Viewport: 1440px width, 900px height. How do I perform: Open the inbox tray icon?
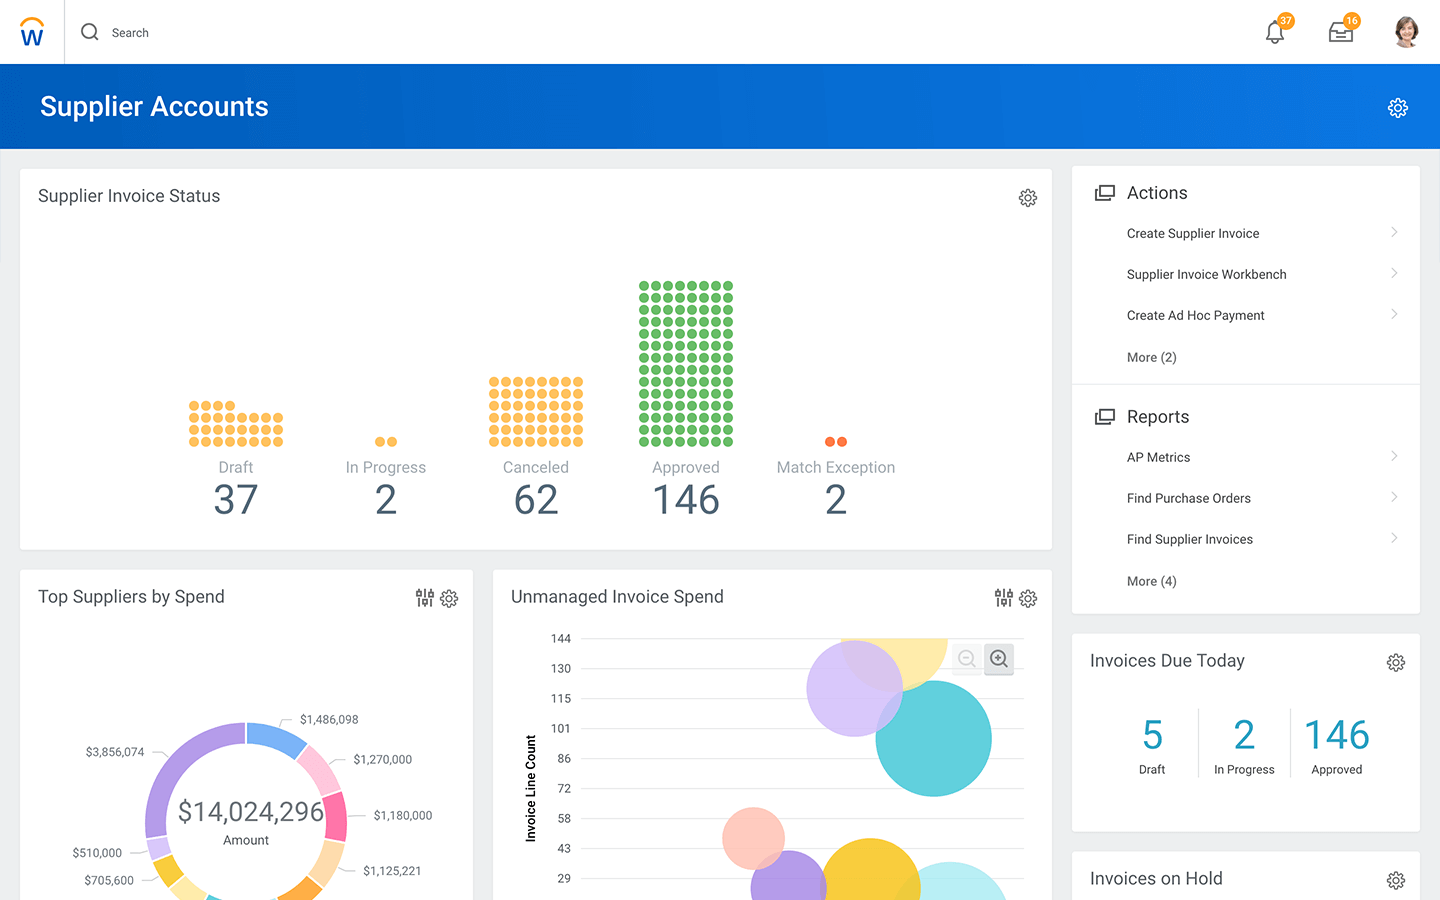click(1340, 33)
